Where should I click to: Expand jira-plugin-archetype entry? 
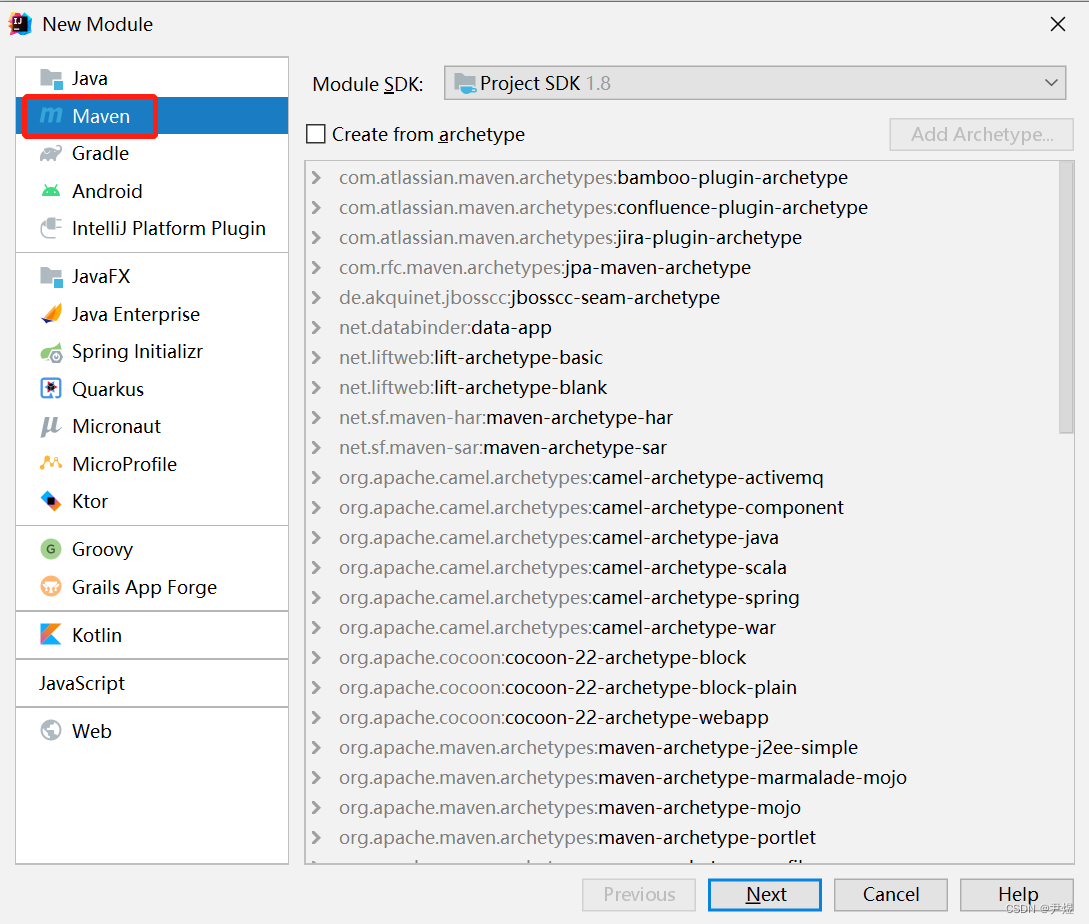[x=317, y=238]
